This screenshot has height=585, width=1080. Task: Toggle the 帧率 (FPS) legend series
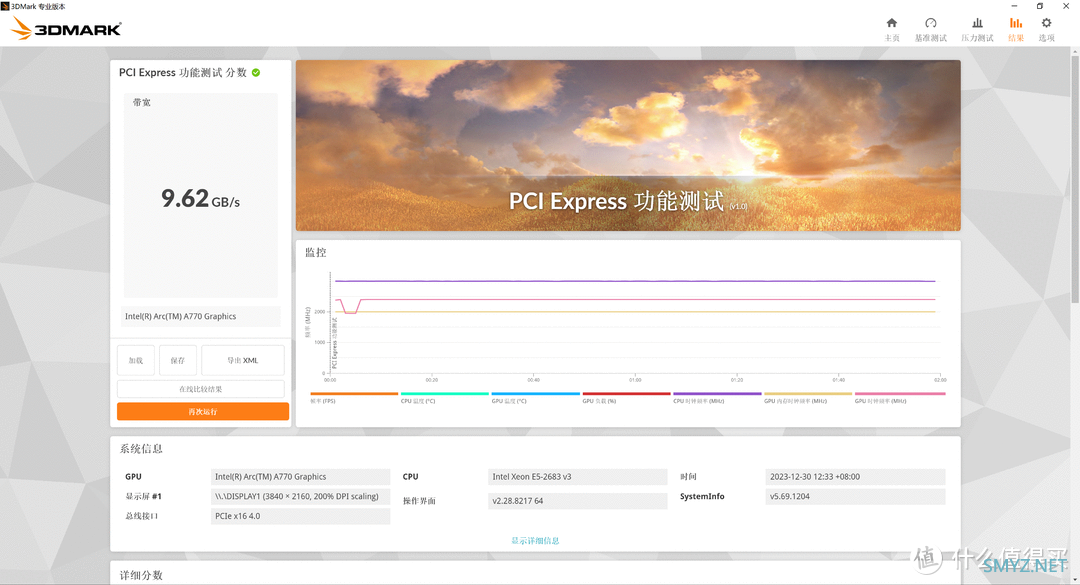click(x=354, y=397)
